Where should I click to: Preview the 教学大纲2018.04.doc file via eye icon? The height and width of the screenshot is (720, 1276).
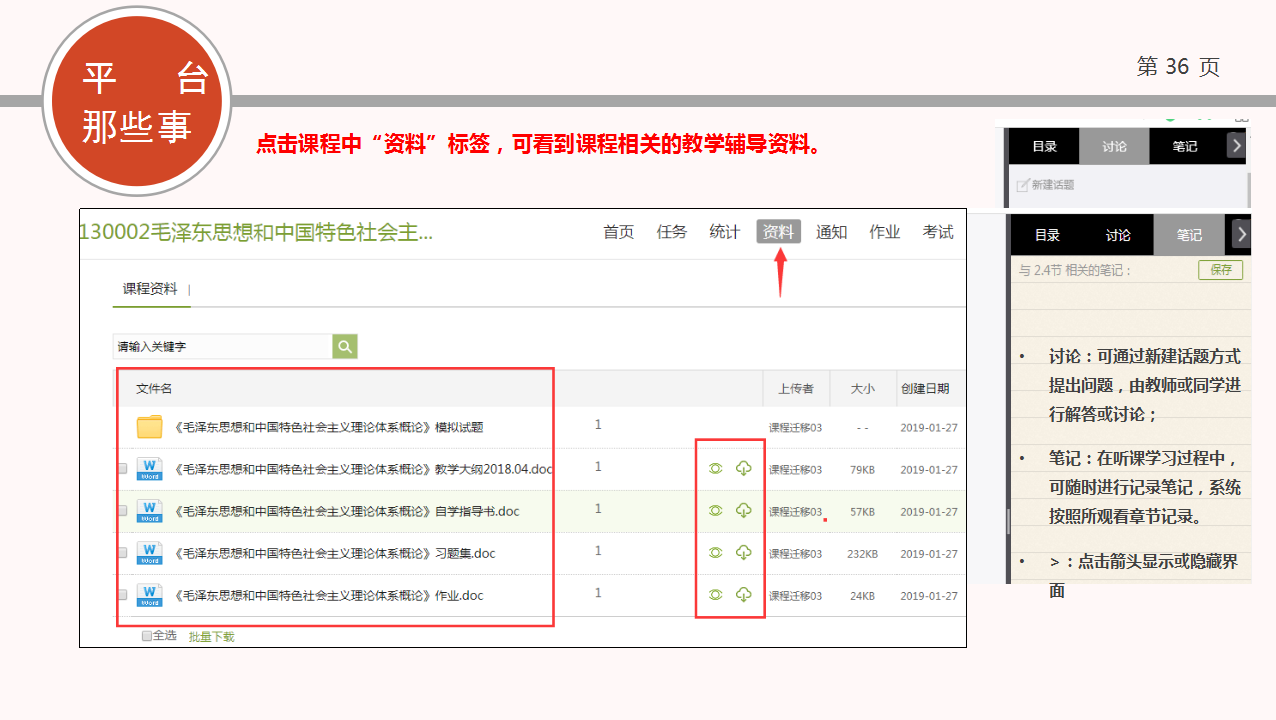(715, 468)
